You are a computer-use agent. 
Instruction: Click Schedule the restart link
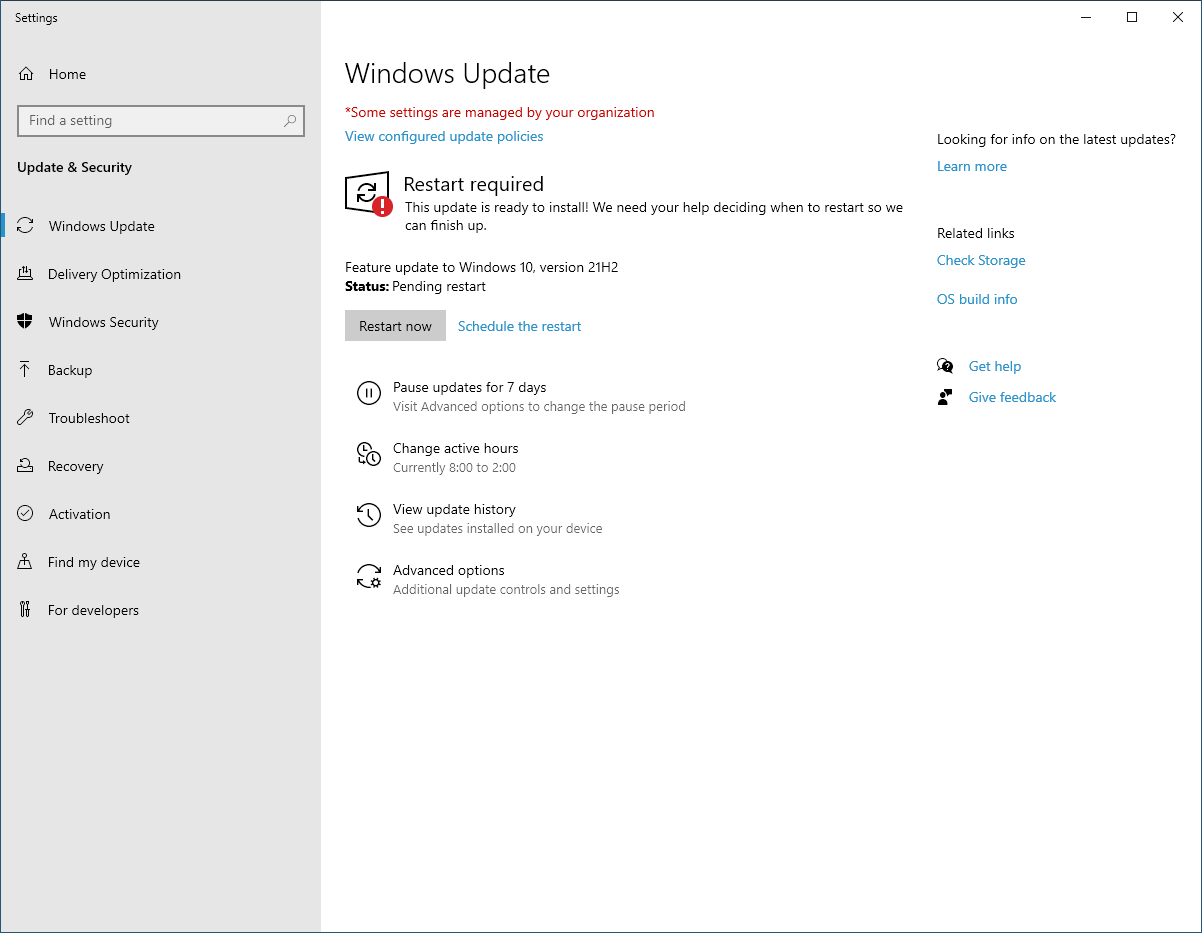click(519, 326)
